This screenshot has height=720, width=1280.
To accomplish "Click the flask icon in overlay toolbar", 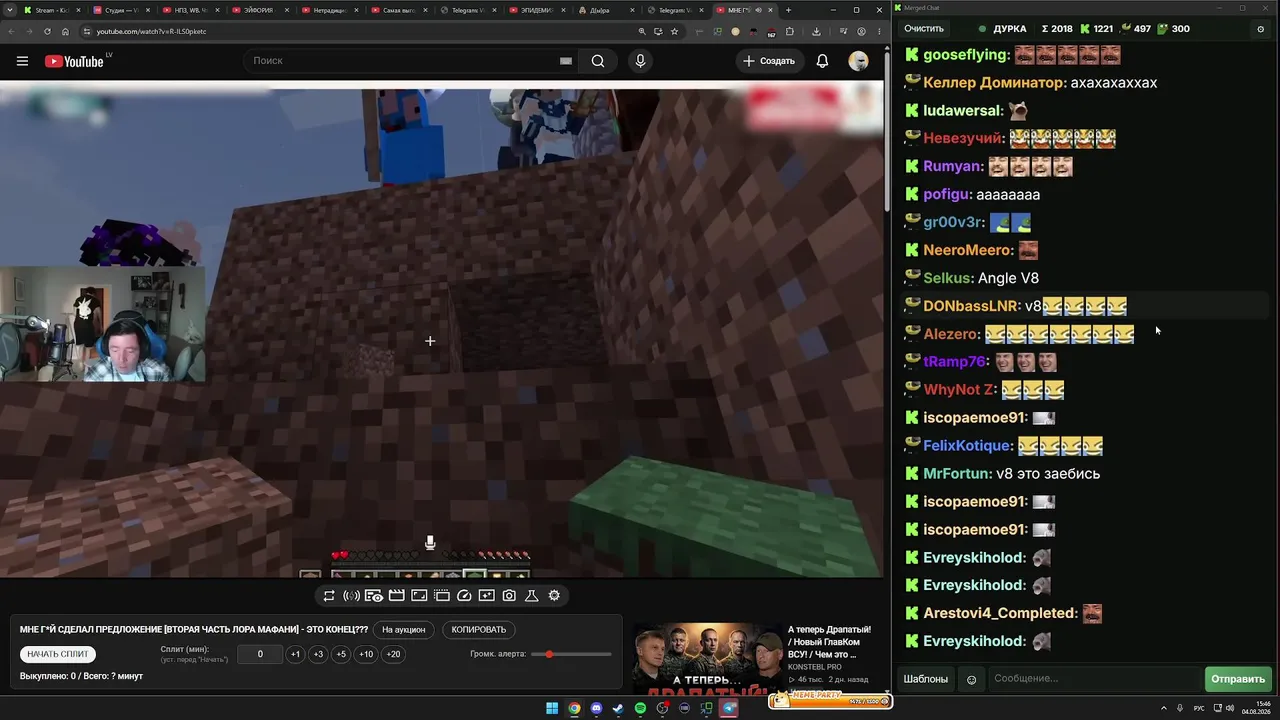I will pyautogui.click(x=531, y=596).
